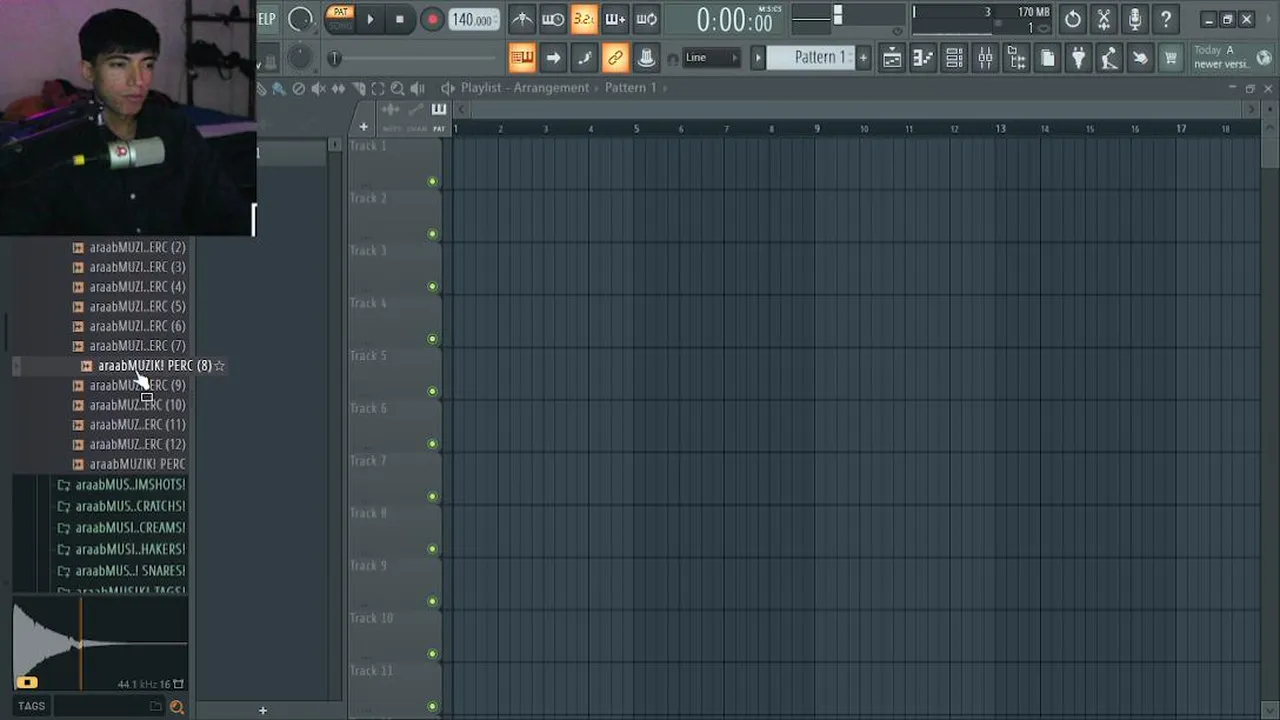
Task: Click the tempo field showing 140.000
Action: pyautogui.click(x=472, y=19)
